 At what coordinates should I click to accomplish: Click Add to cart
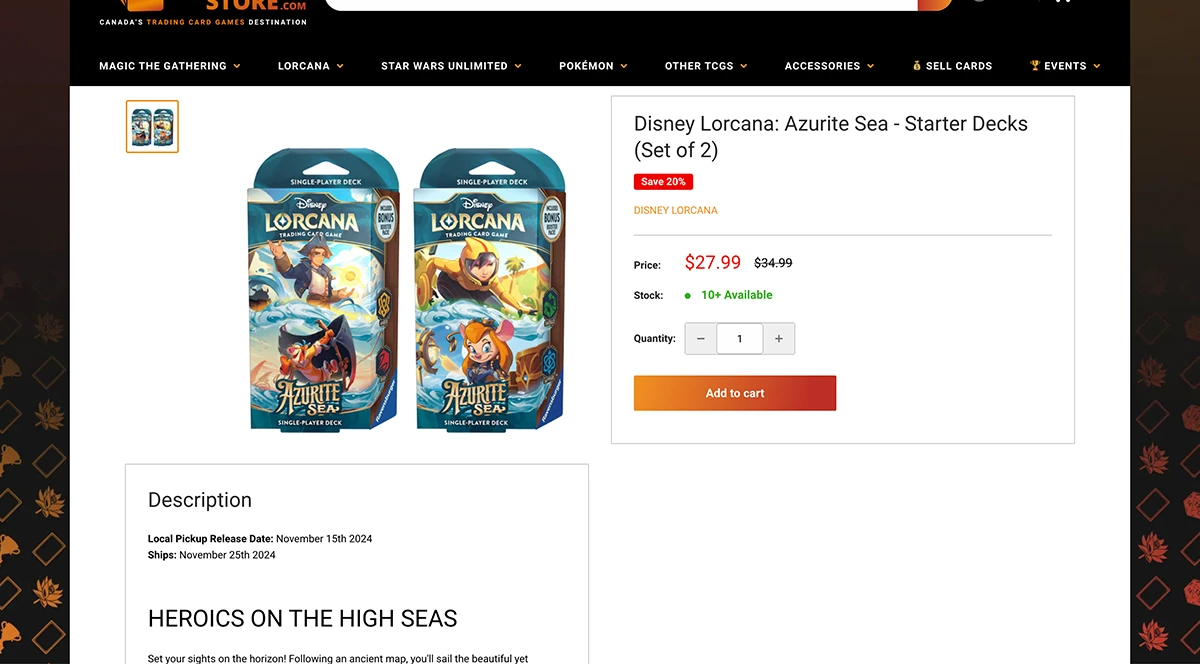pos(735,392)
